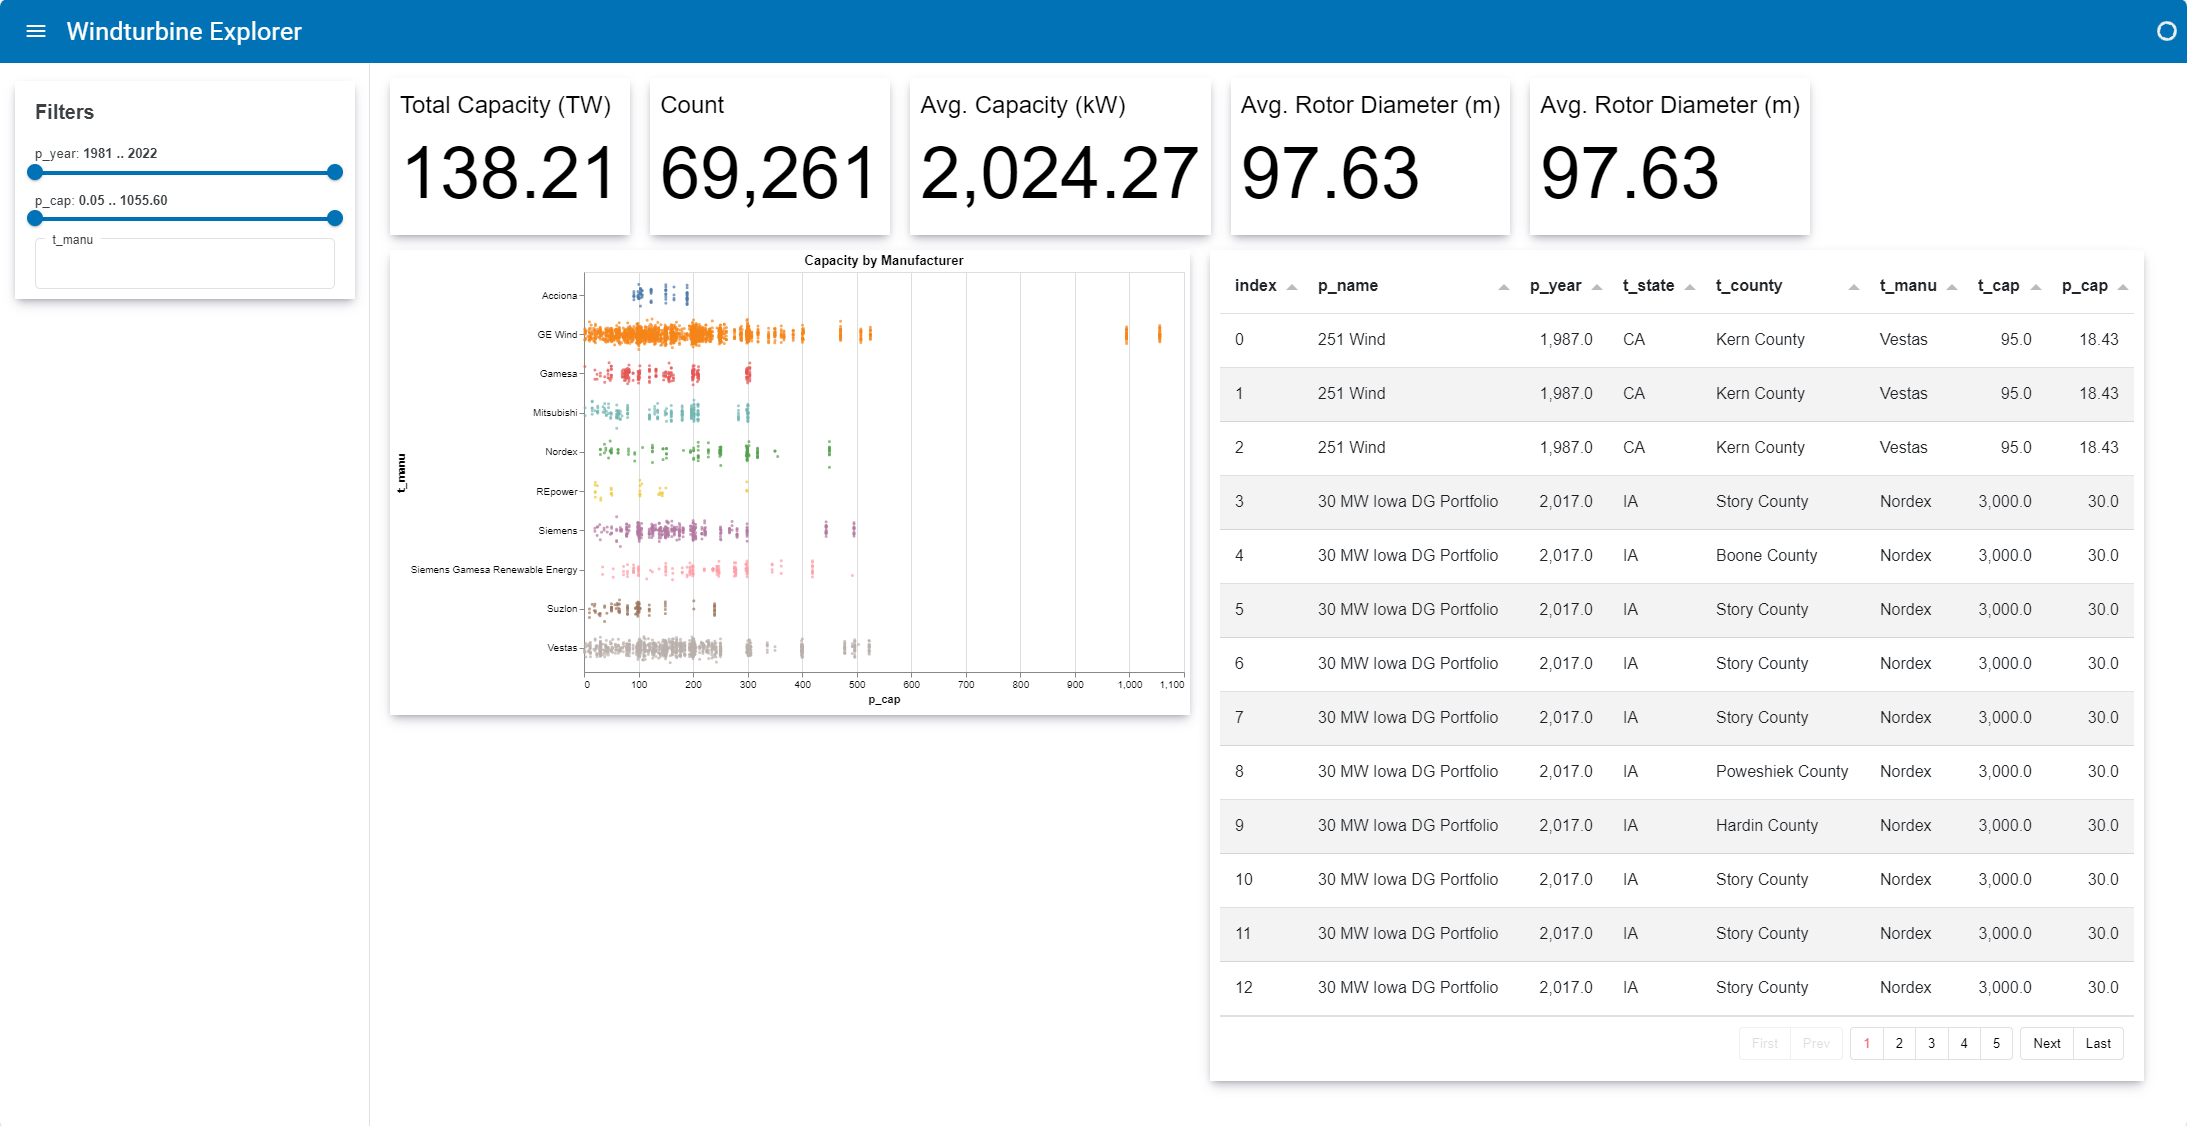The height and width of the screenshot is (1126, 2187).
Task: Click the Next page button
Action: click(2047, 1043)
